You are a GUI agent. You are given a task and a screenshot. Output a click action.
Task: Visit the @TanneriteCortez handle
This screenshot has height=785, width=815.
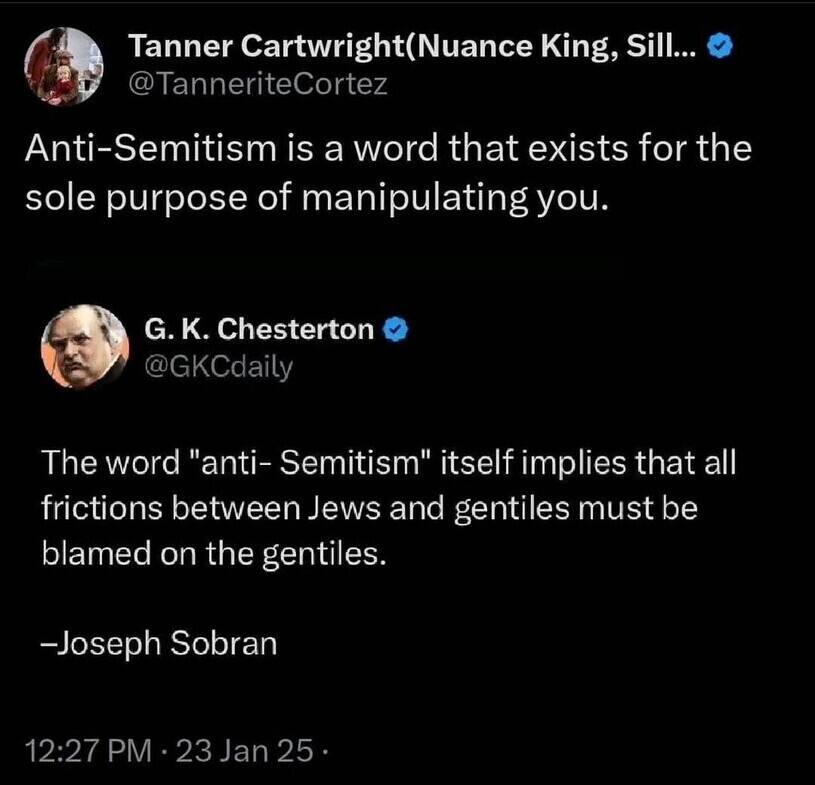pos(258,85)
